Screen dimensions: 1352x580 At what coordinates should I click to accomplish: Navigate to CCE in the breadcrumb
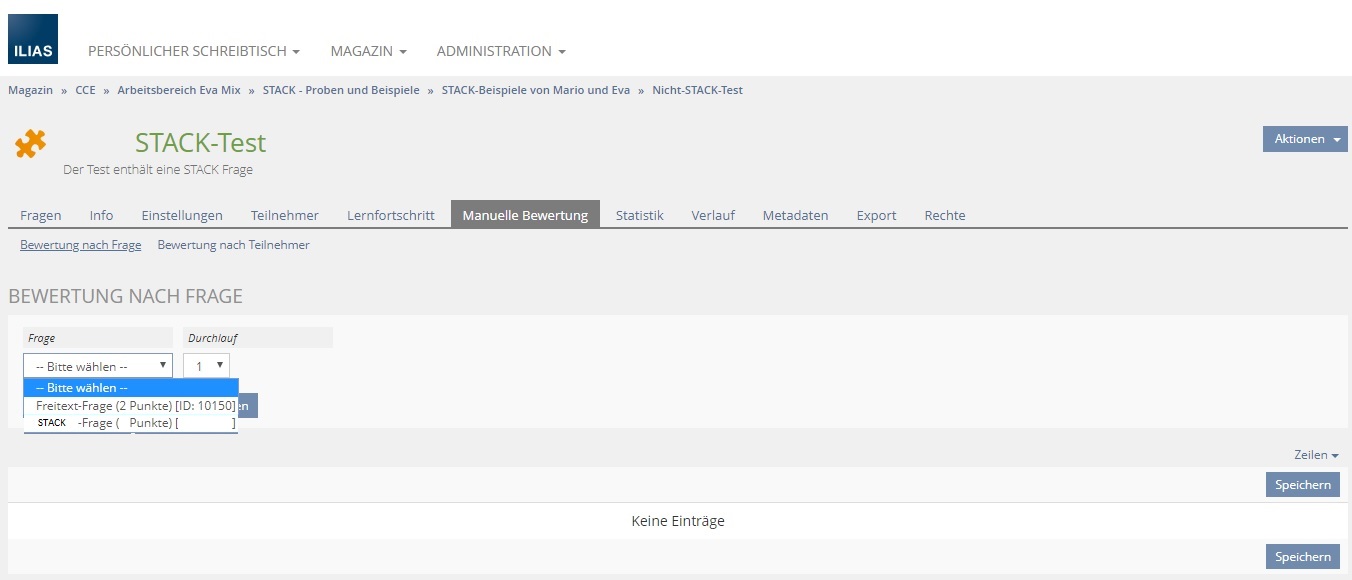pos(85,90)
